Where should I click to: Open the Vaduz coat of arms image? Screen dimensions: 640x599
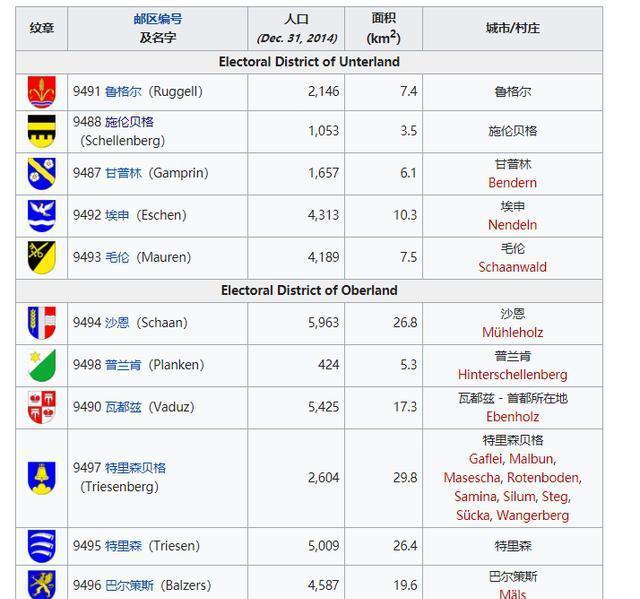41,407
